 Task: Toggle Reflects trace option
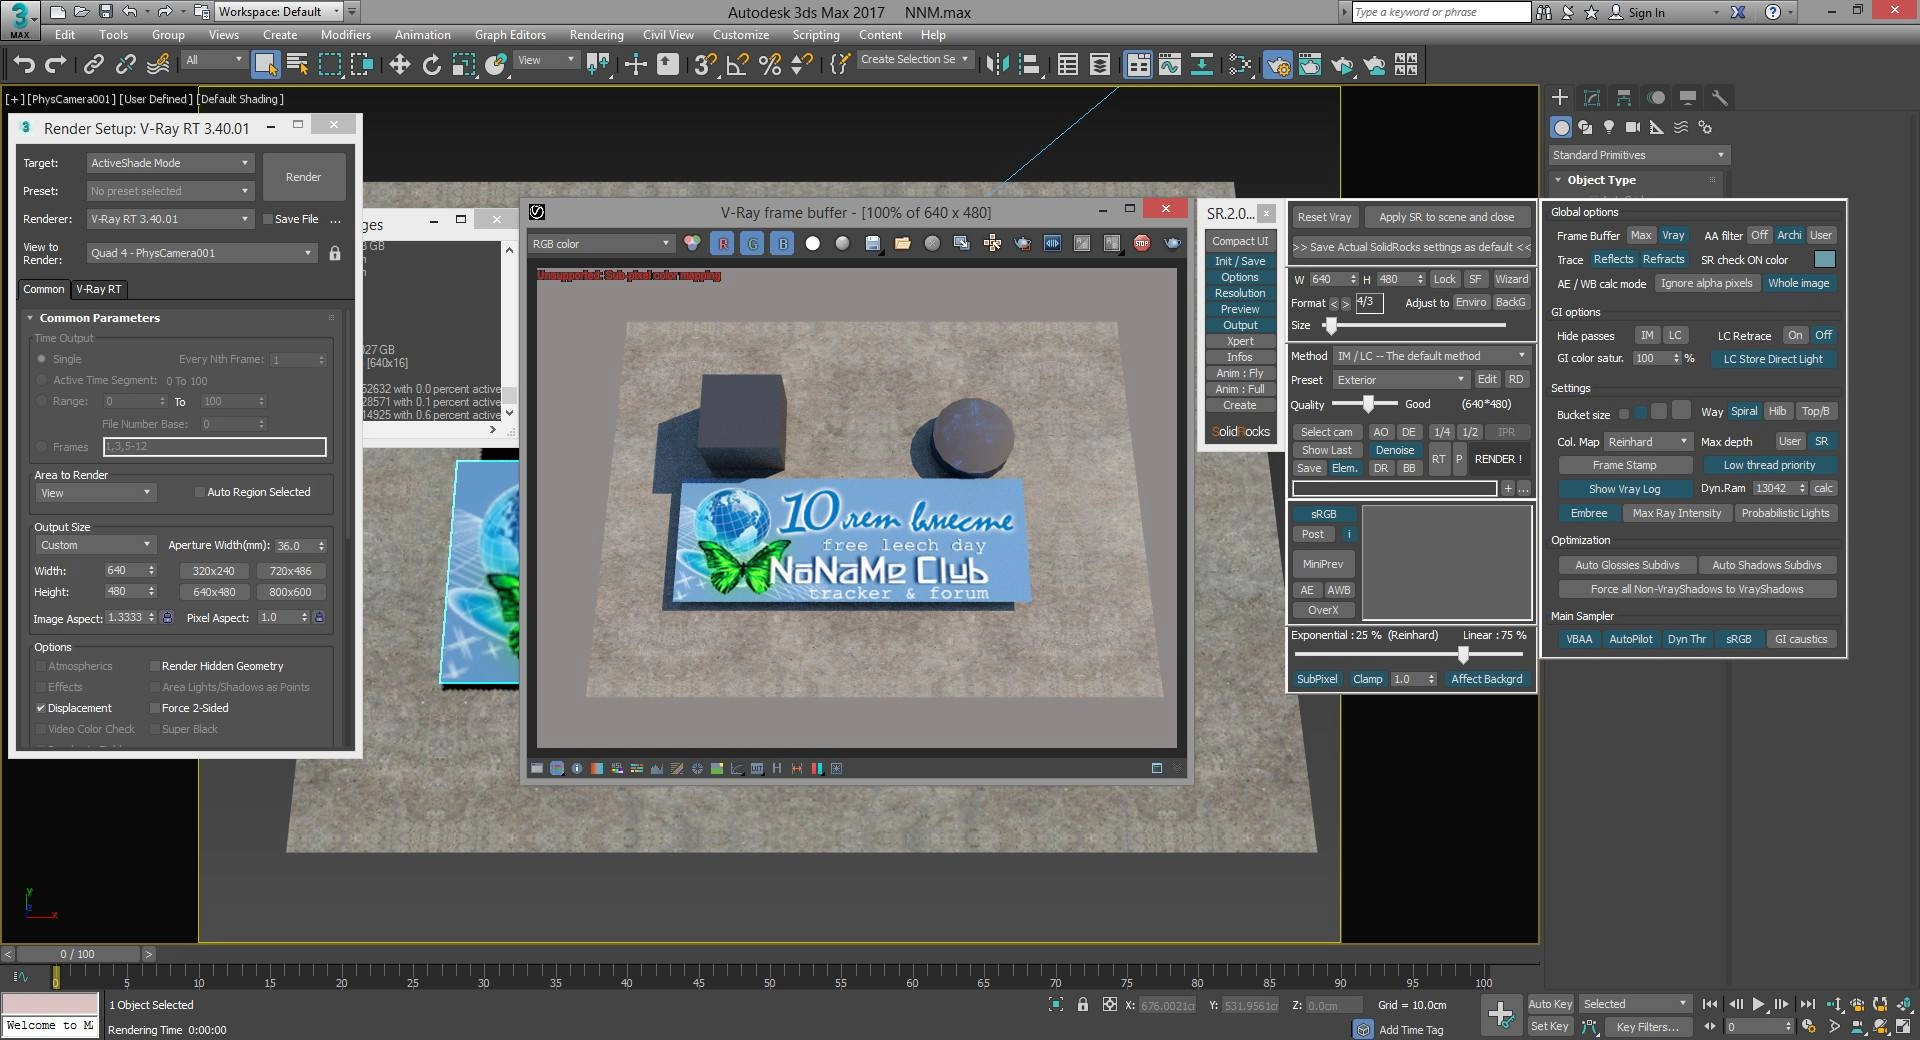[x=1613, y=259]
